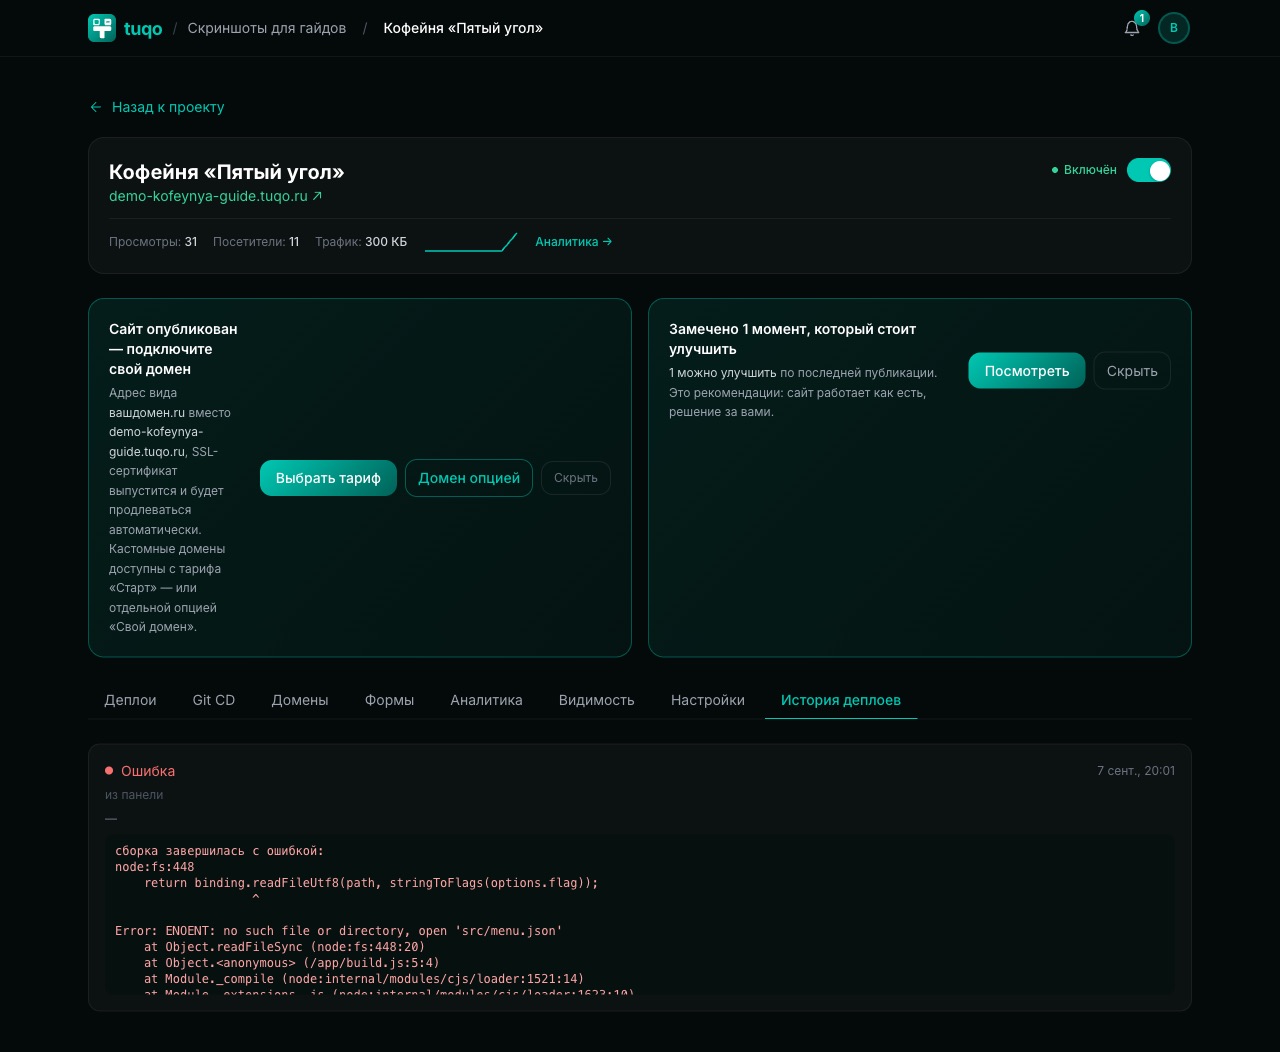The image size is (1280, 1052).
Task: Click the Замечено 1 момент heading
Action: point(793,339)
